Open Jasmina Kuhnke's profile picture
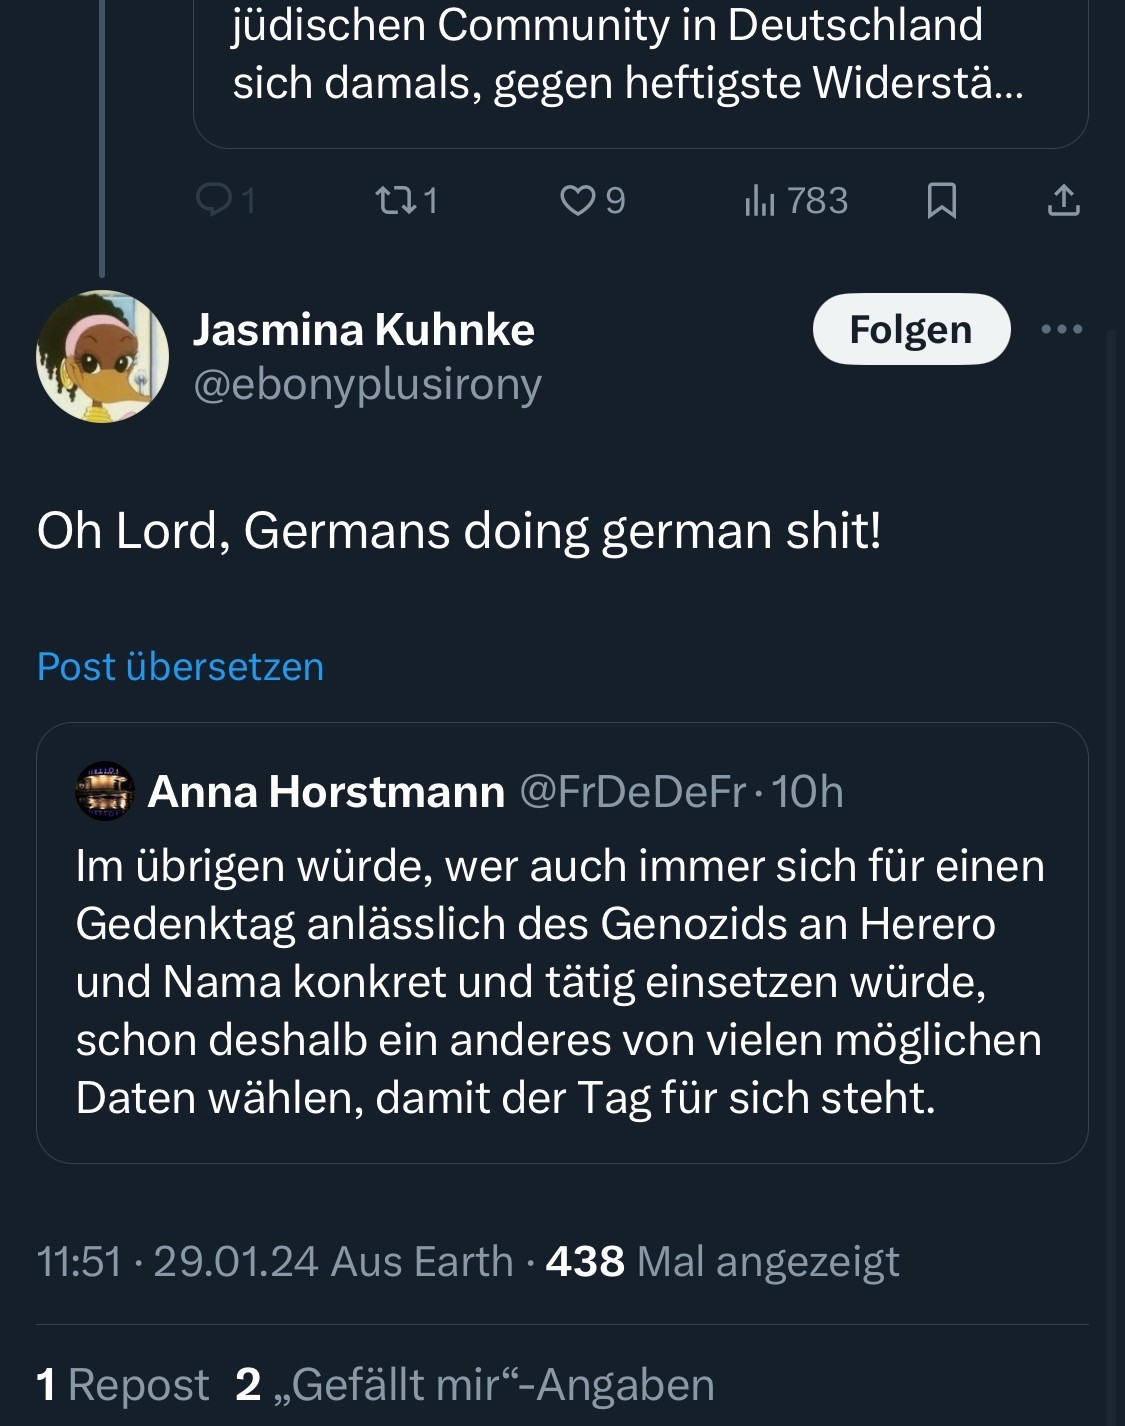Image resolution: width=1125 pixels, height=1426 pixels. tap(102, 356)
